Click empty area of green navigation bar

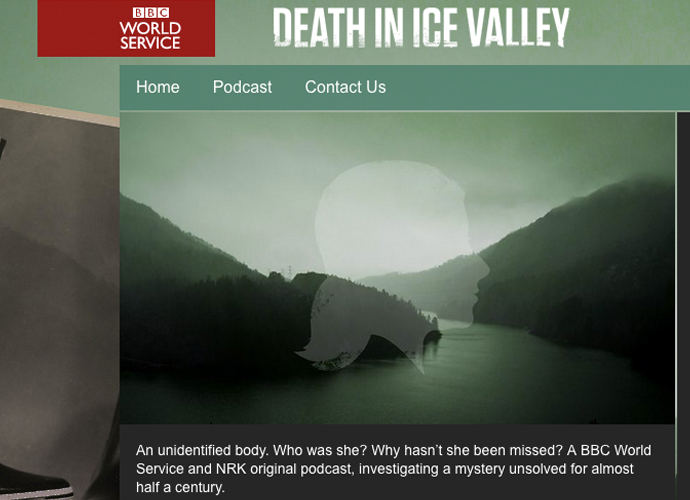pyautogui.click(x=537, y=87)
